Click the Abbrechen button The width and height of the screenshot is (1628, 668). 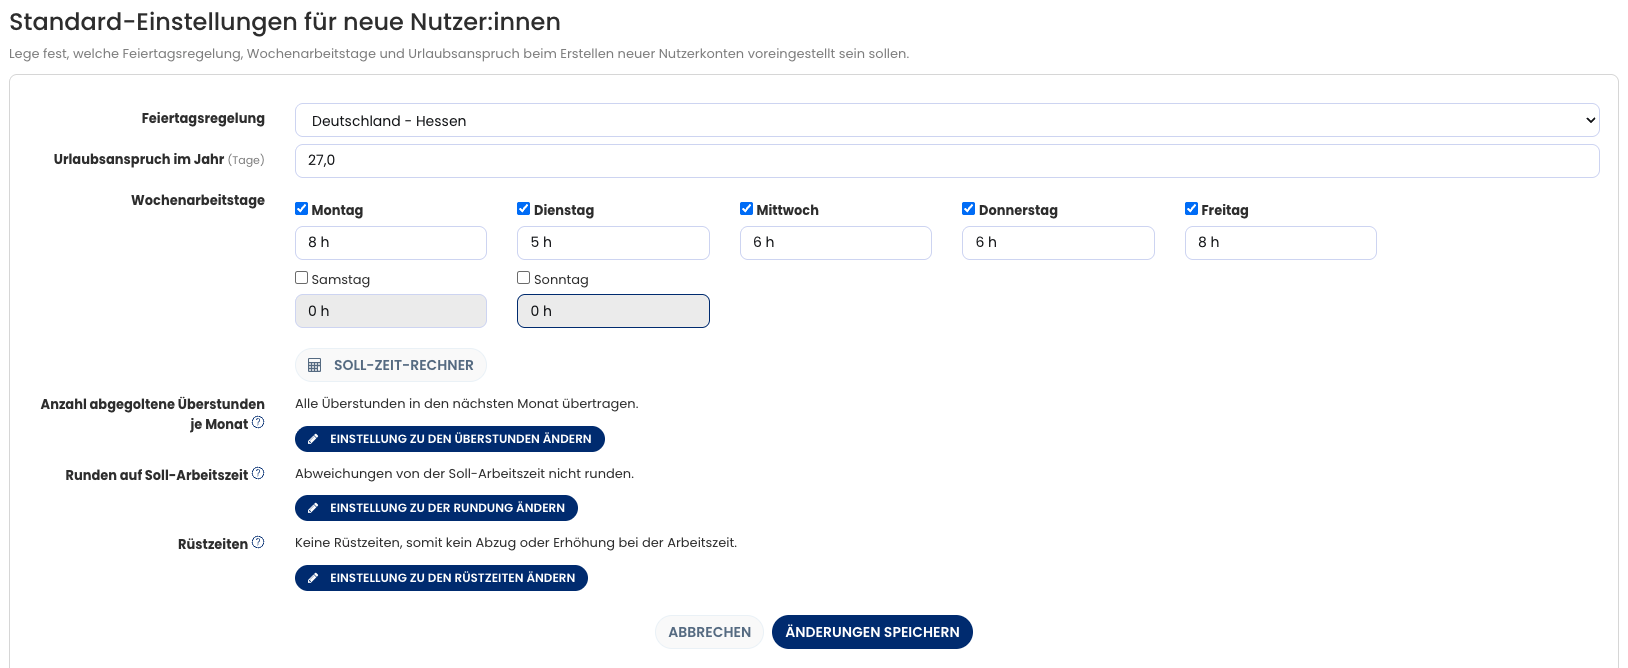pyautogui.click(x=709, y=632)
